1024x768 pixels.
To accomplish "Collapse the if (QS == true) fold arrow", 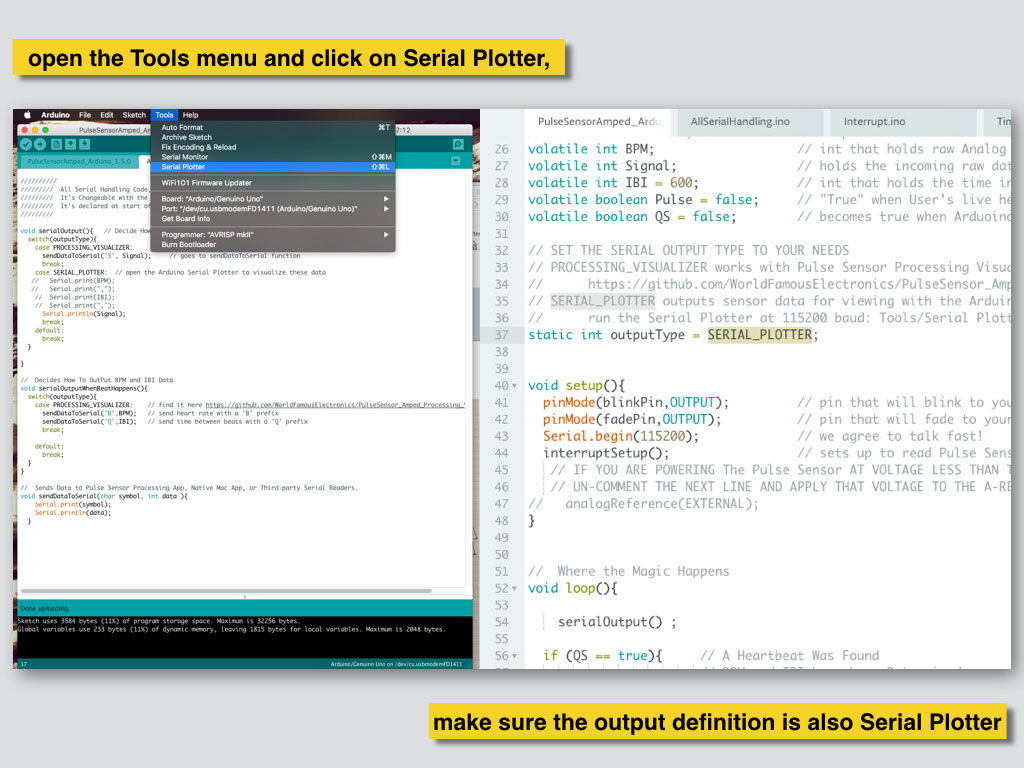I will point(515,656).
